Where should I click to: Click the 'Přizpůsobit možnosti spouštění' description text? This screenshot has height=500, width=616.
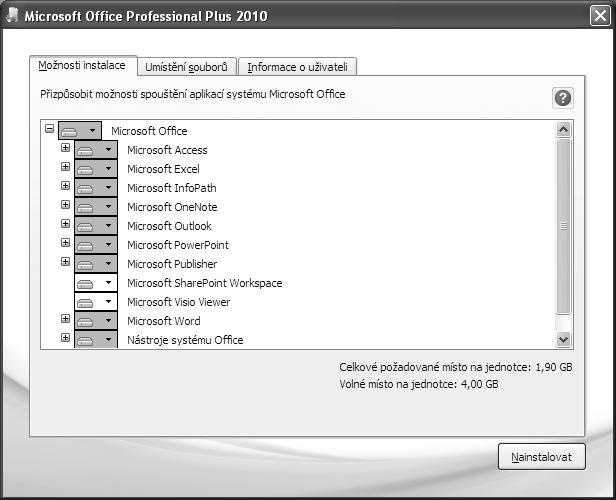point(192,94)
